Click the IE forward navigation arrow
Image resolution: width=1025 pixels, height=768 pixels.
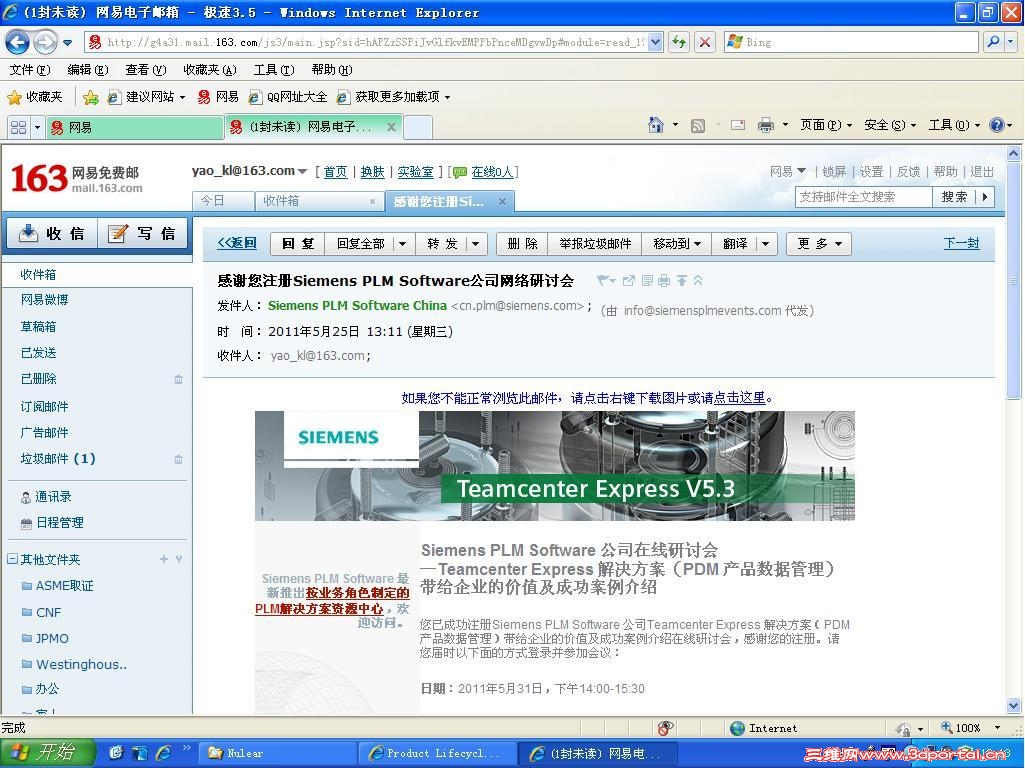[x=44, y=42]
